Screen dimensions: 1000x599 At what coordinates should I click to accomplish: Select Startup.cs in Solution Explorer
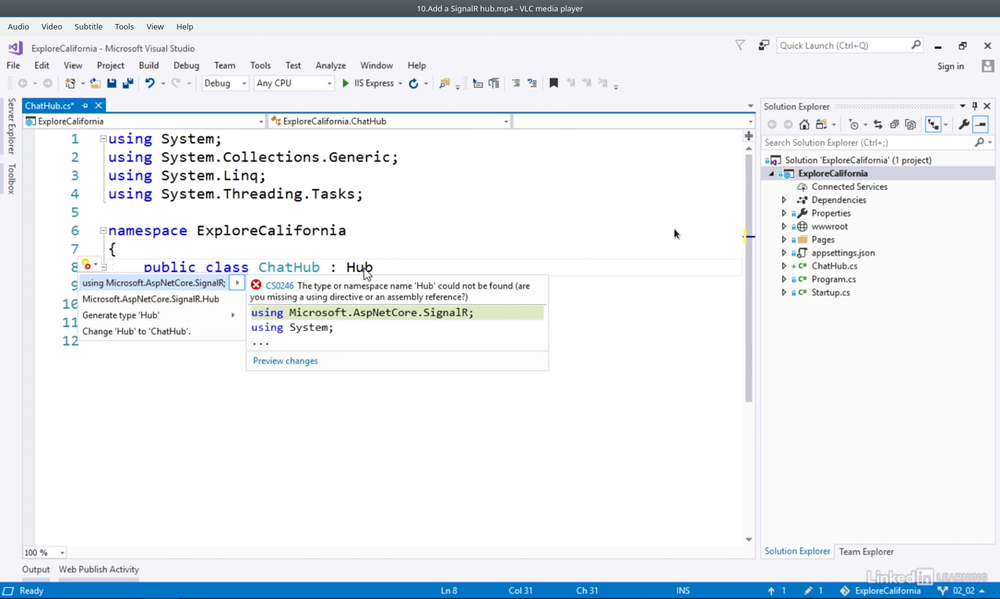[x=830, y=292]
